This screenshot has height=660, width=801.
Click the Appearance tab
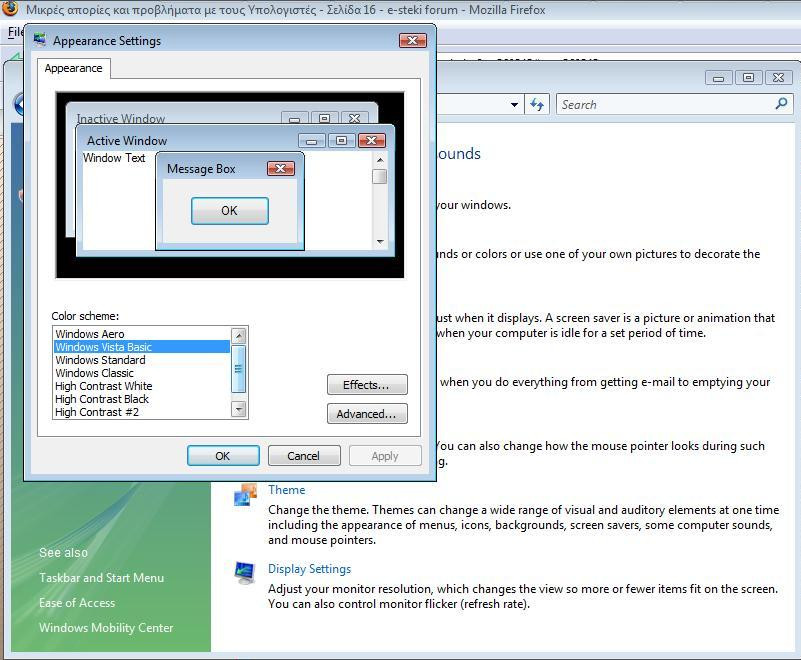point(73,68)
